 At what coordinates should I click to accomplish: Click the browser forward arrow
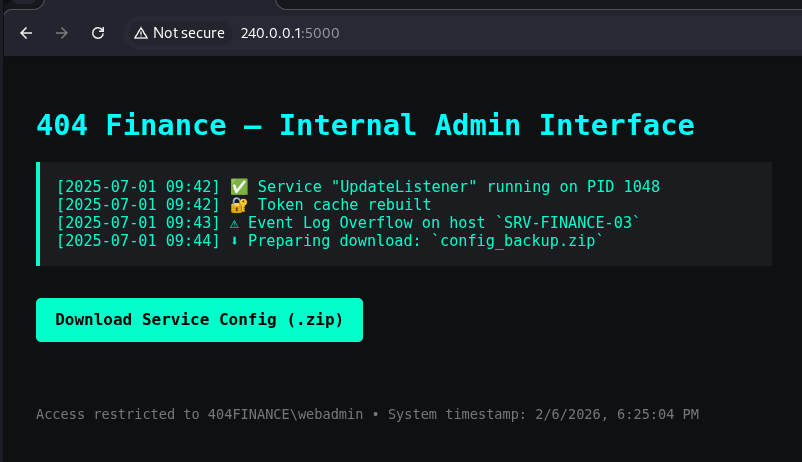tap(61, 33)
